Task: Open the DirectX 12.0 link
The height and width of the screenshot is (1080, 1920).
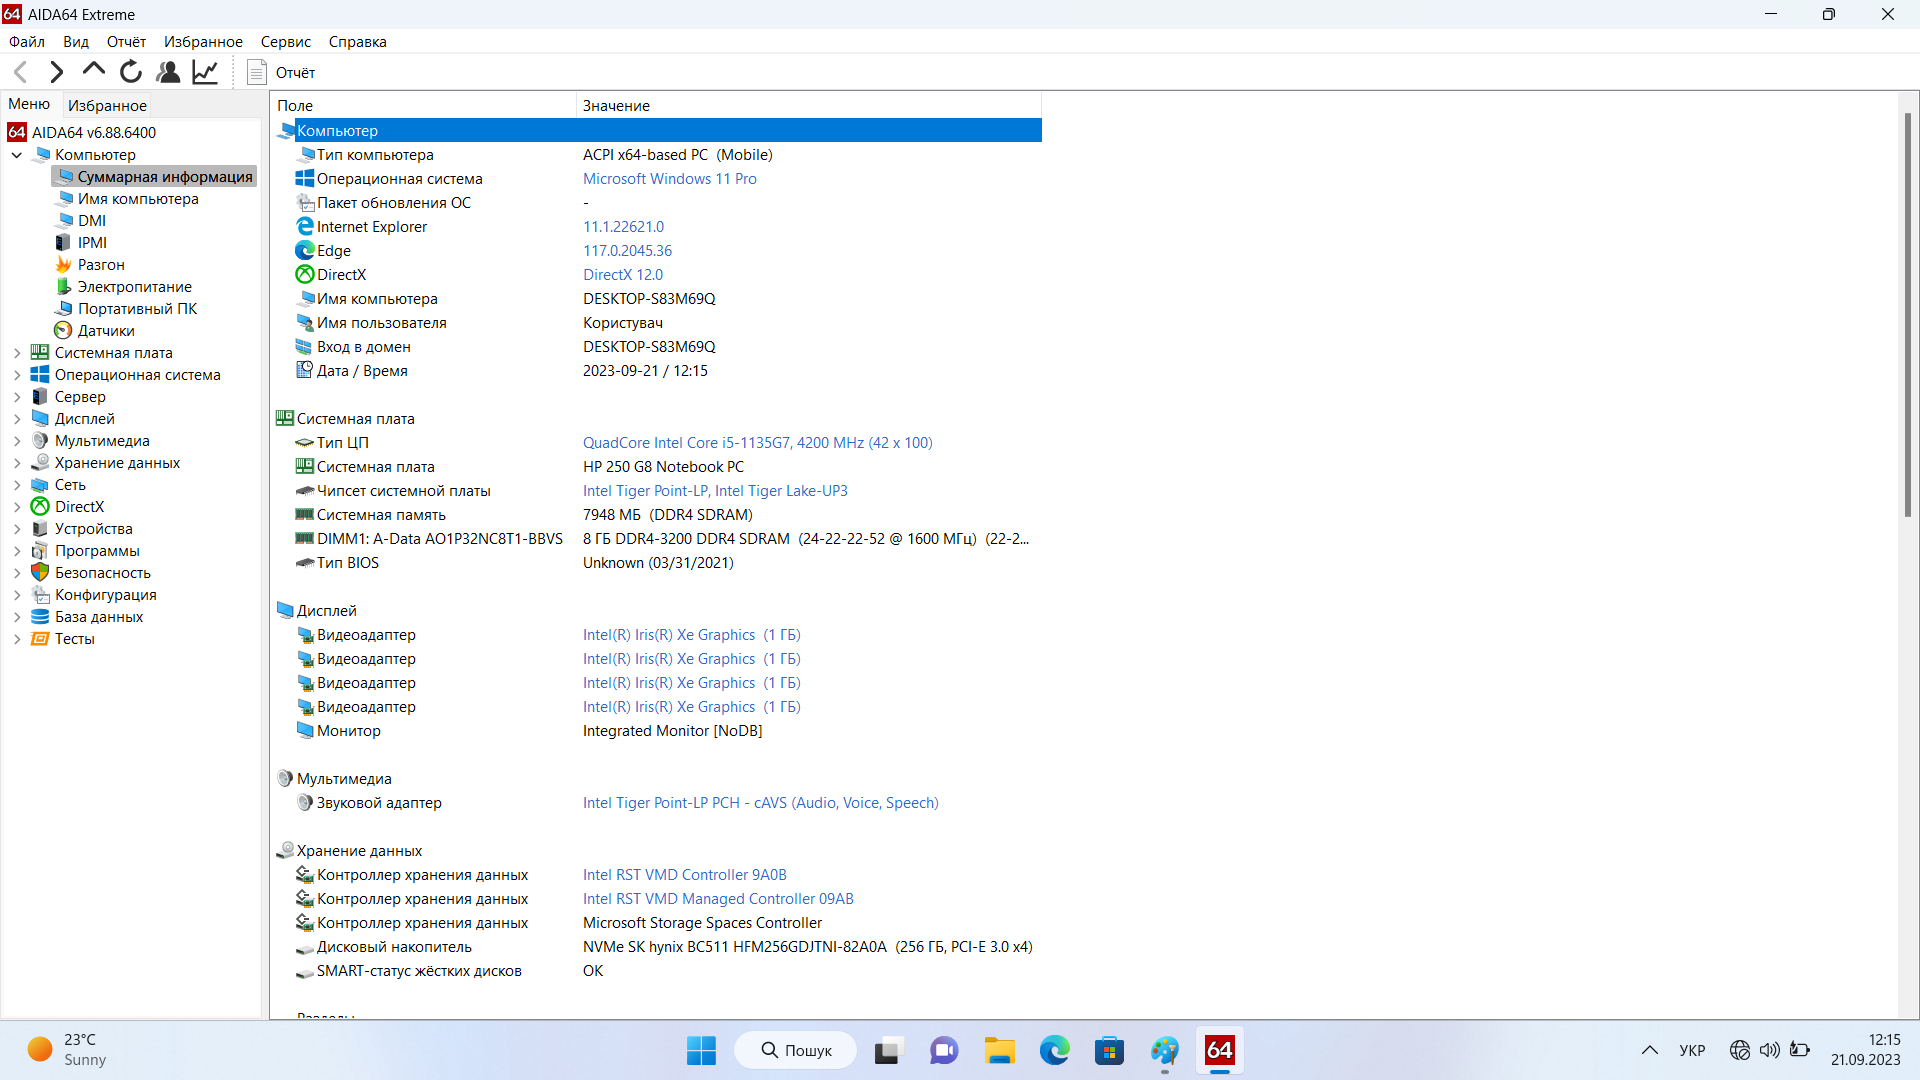Action: pos(623,275)
